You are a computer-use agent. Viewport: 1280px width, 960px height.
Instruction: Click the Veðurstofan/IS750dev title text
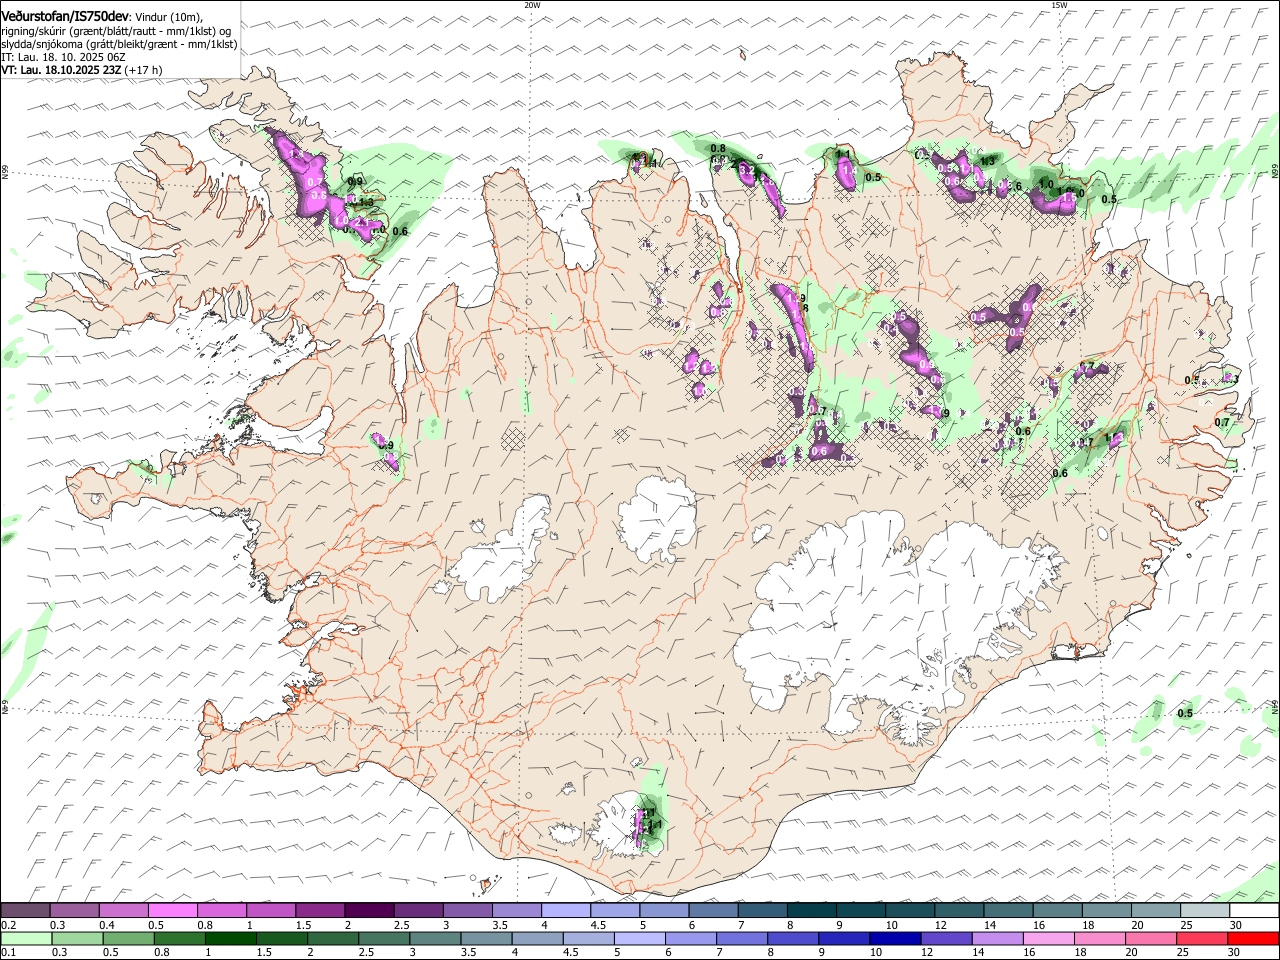(x=65, y=17)
